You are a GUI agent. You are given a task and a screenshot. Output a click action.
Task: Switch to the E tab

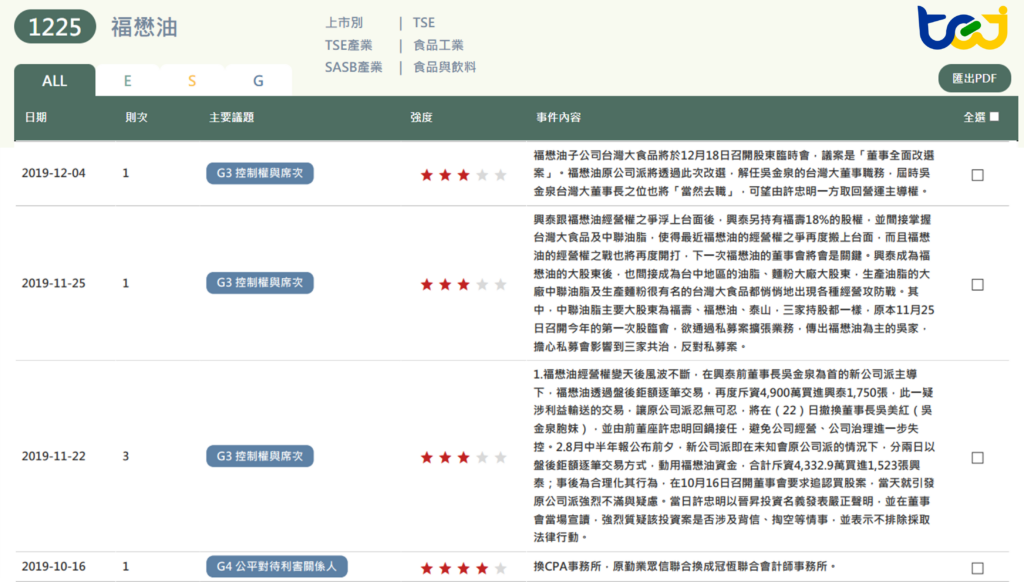click(x=127, y=79)
